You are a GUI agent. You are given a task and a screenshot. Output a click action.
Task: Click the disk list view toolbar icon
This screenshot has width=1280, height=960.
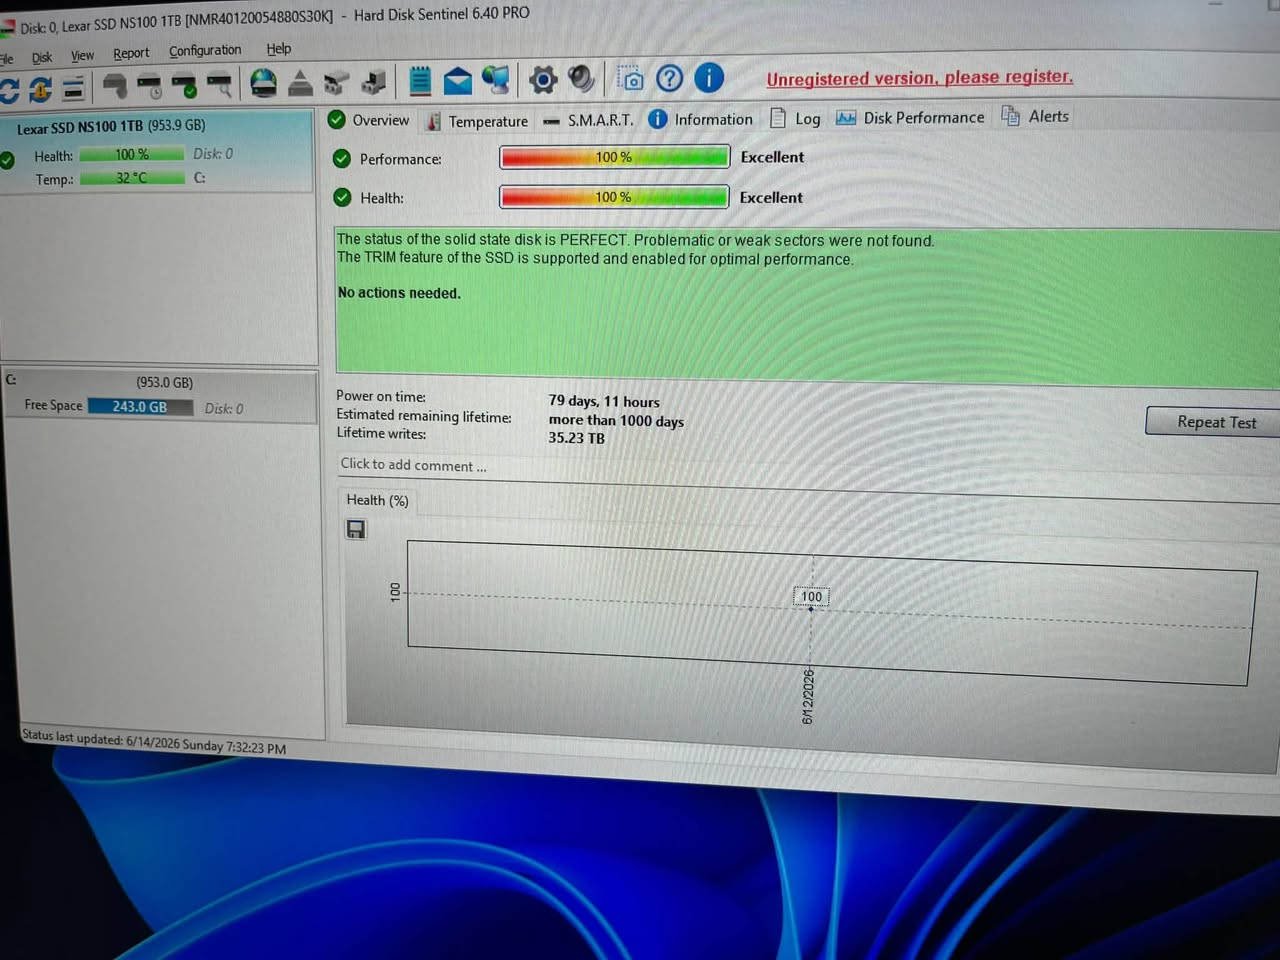(73, 89)
